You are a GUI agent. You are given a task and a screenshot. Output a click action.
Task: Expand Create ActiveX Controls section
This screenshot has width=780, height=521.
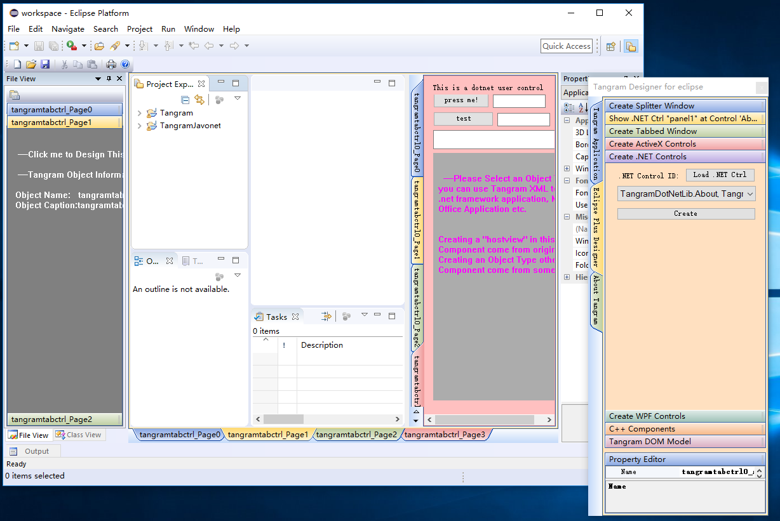pyautogui.click(x=685, y=144)
